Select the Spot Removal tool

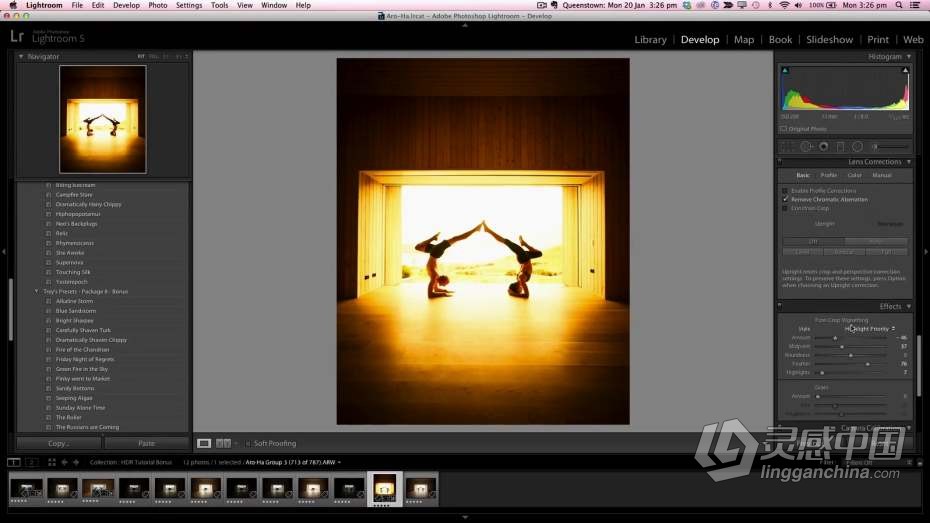point(806,146)
